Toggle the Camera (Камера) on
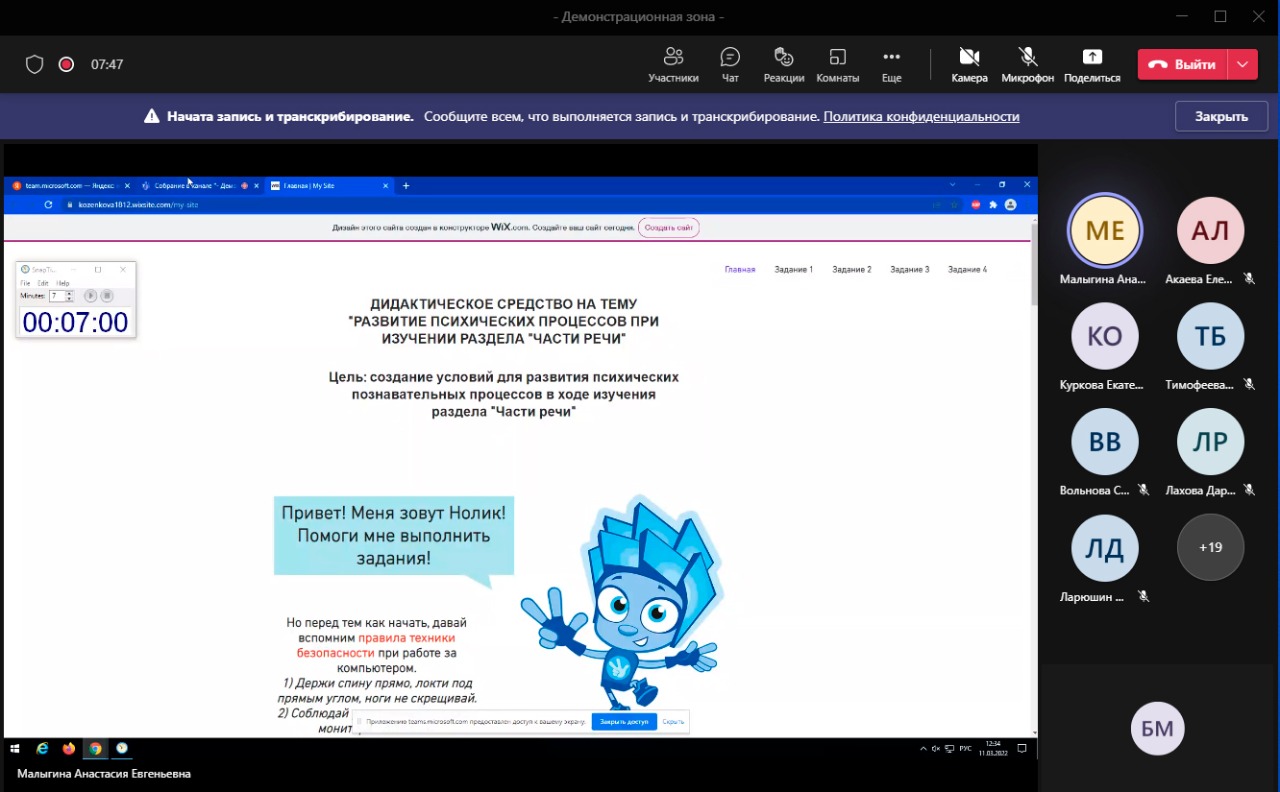This screenshot has height=792, width=1280. click(x=969, y=64)
